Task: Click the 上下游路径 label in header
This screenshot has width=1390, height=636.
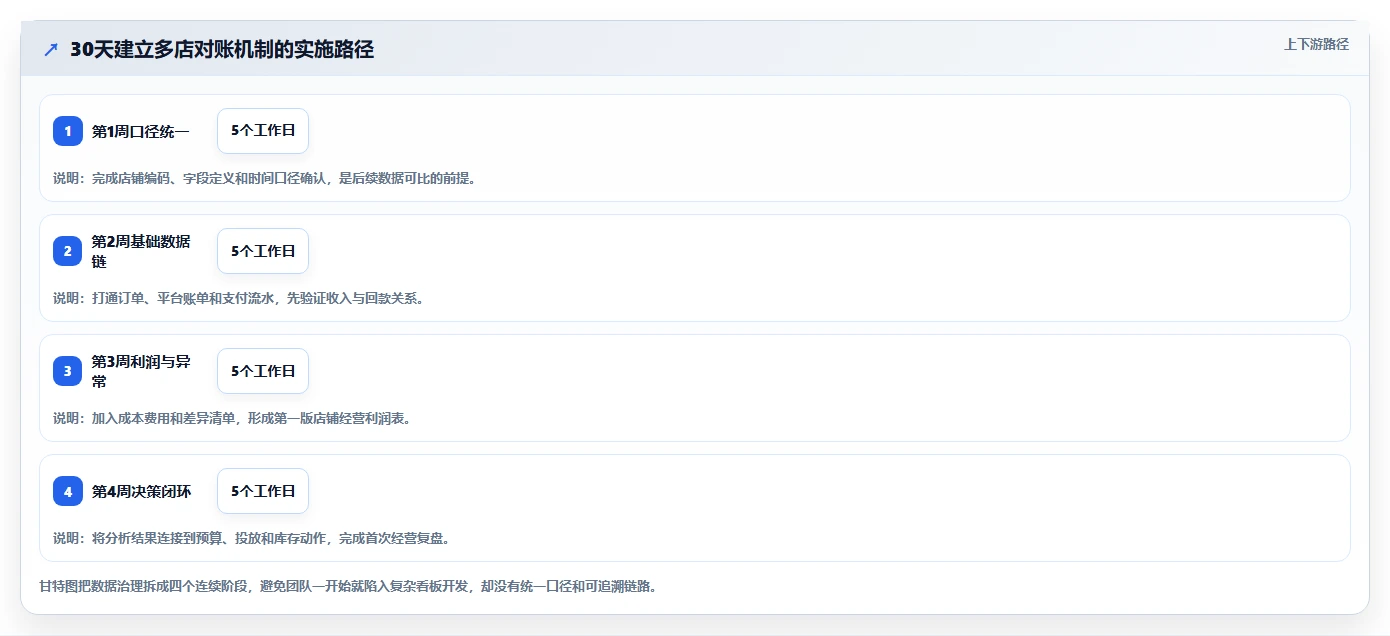Action: pos(1316,44)
